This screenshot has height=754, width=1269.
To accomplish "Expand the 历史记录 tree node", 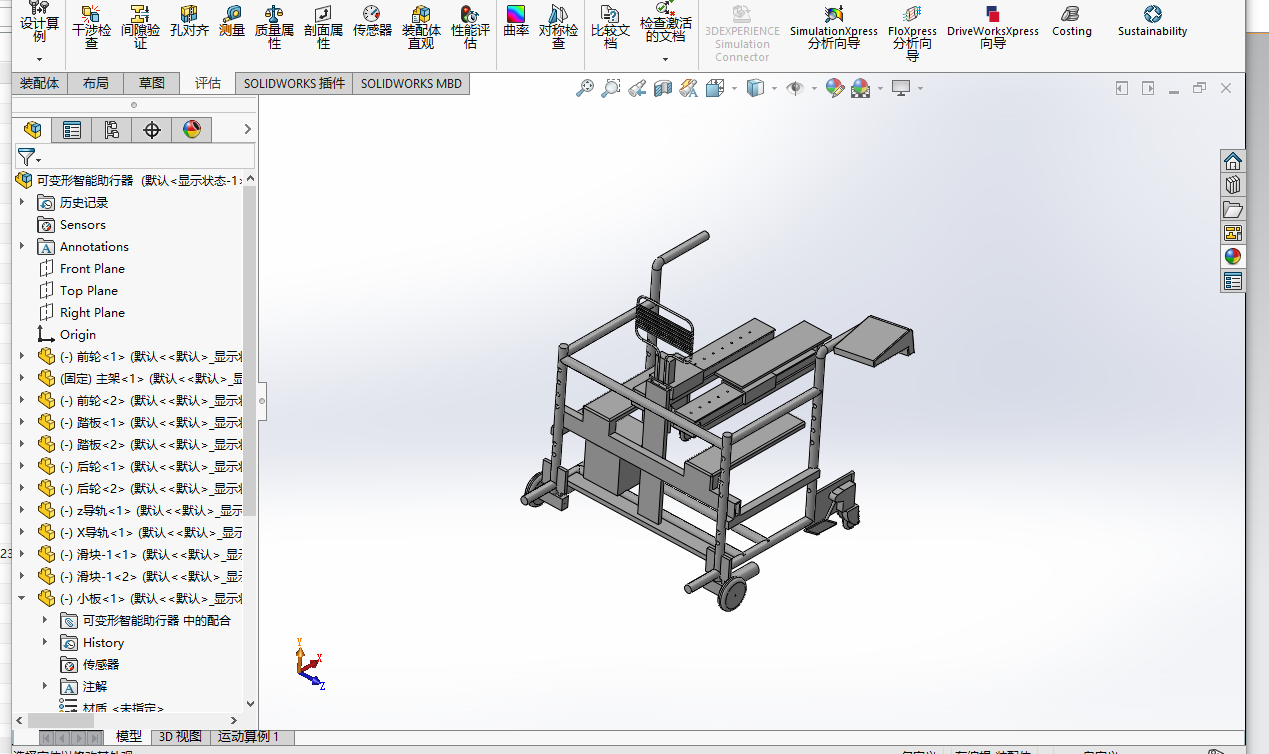I will 22,202.
